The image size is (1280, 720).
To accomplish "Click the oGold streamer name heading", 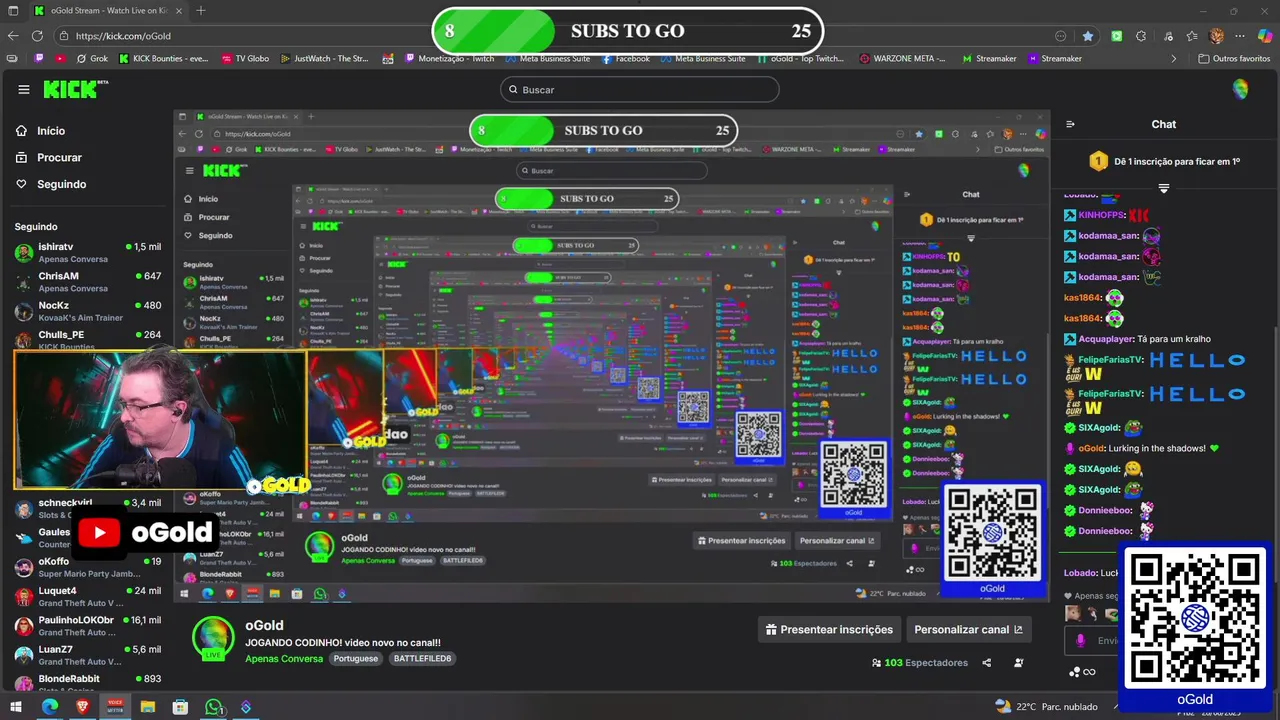I will click(264, 625).
